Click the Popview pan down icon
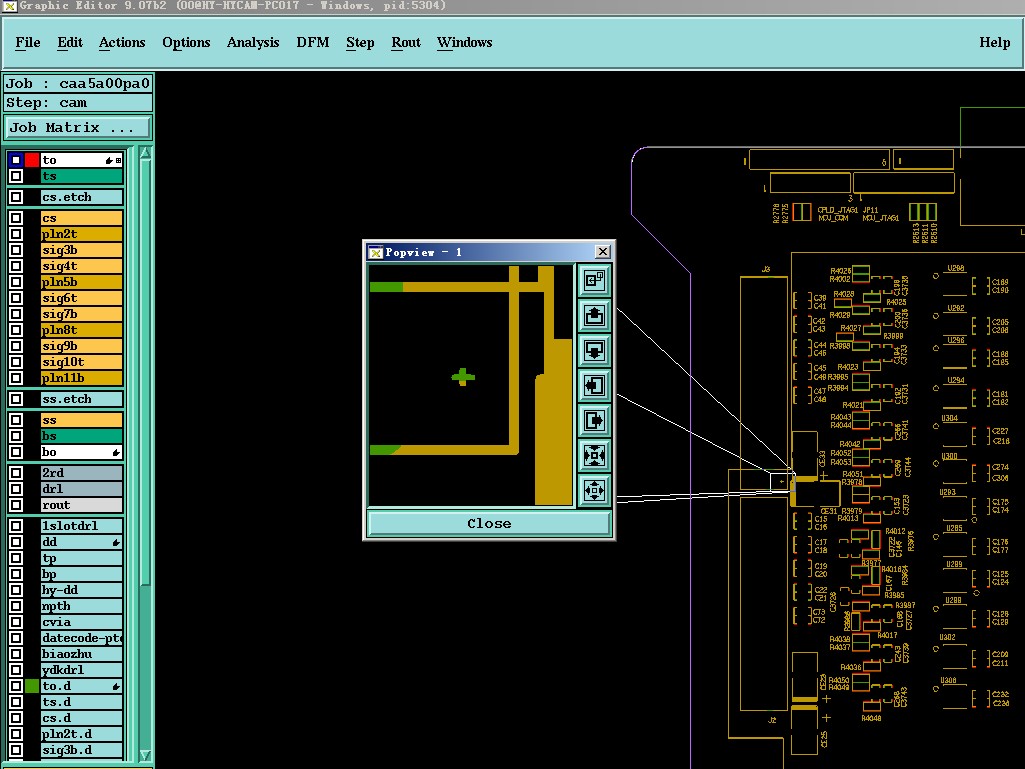The height and width of the screenshot is (769, 1025). [594, 351]
